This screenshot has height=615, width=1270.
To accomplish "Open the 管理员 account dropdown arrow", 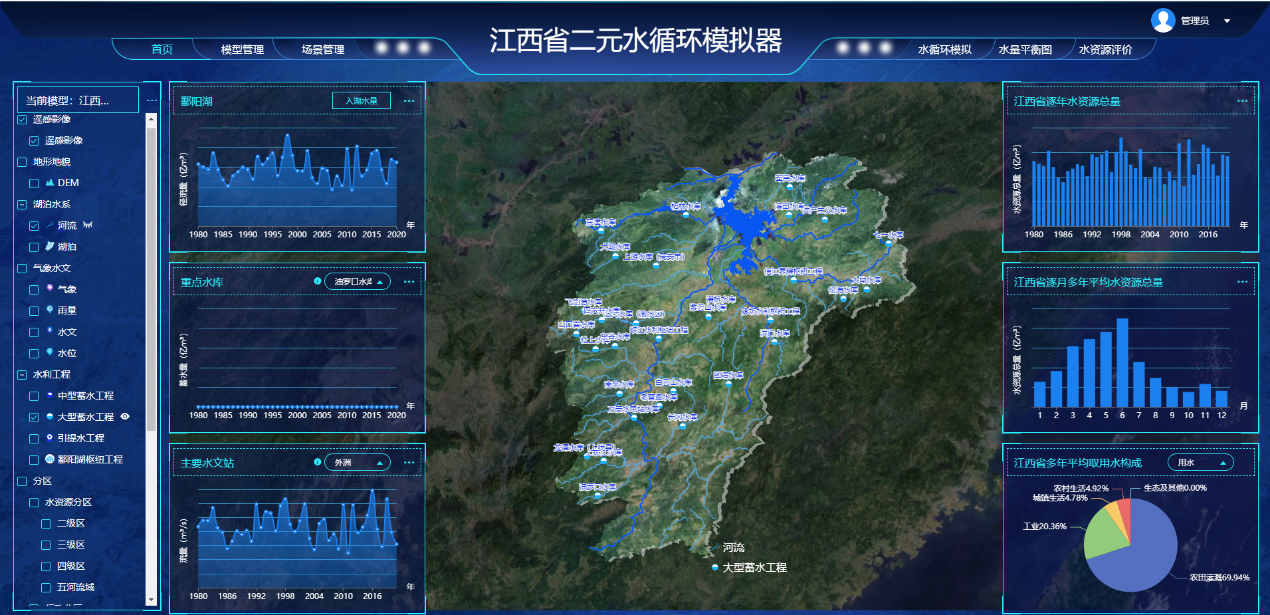I will (1227, 21).
